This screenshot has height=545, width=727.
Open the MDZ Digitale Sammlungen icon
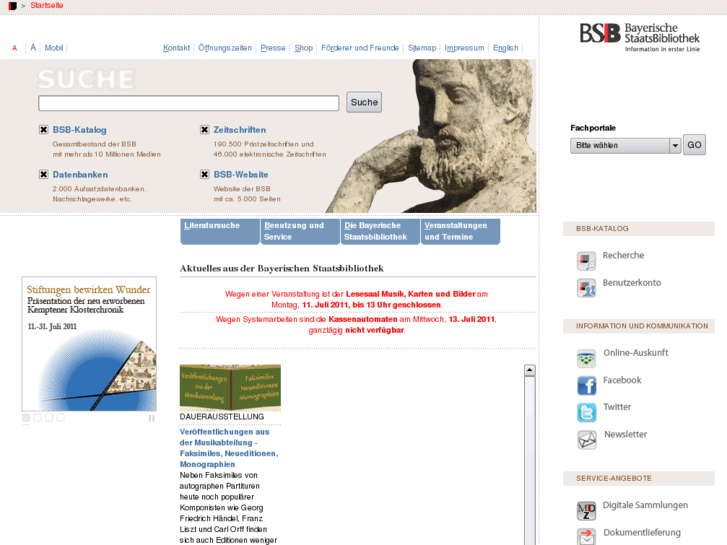pyautogui.click(x=586, y=511)
